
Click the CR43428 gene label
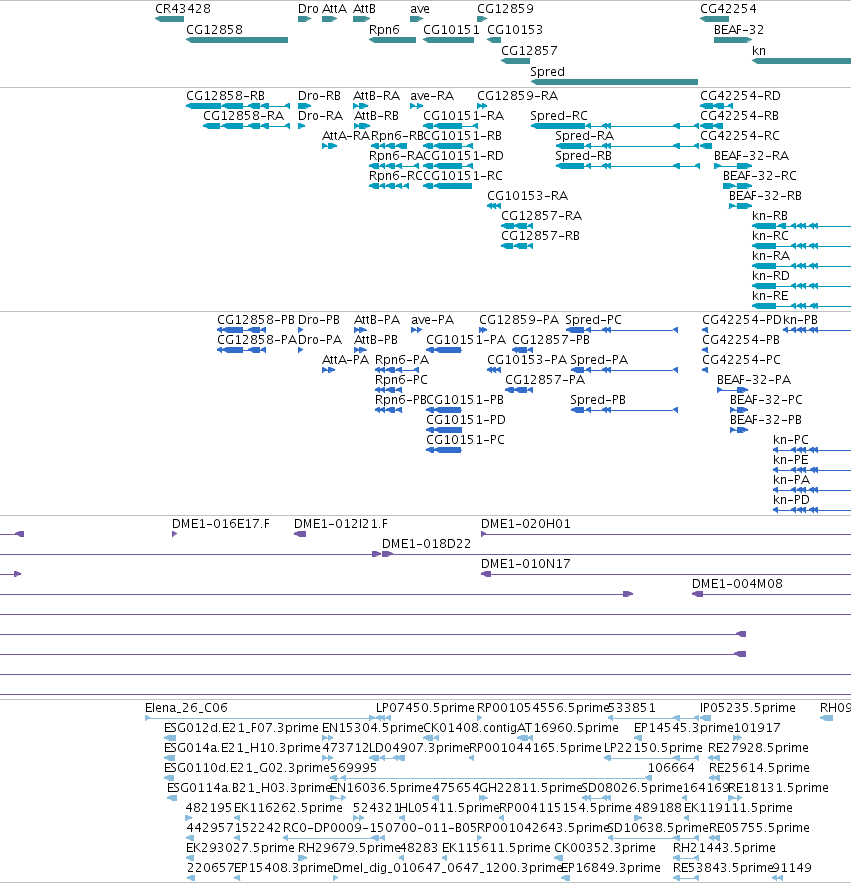tap(183, 9)
